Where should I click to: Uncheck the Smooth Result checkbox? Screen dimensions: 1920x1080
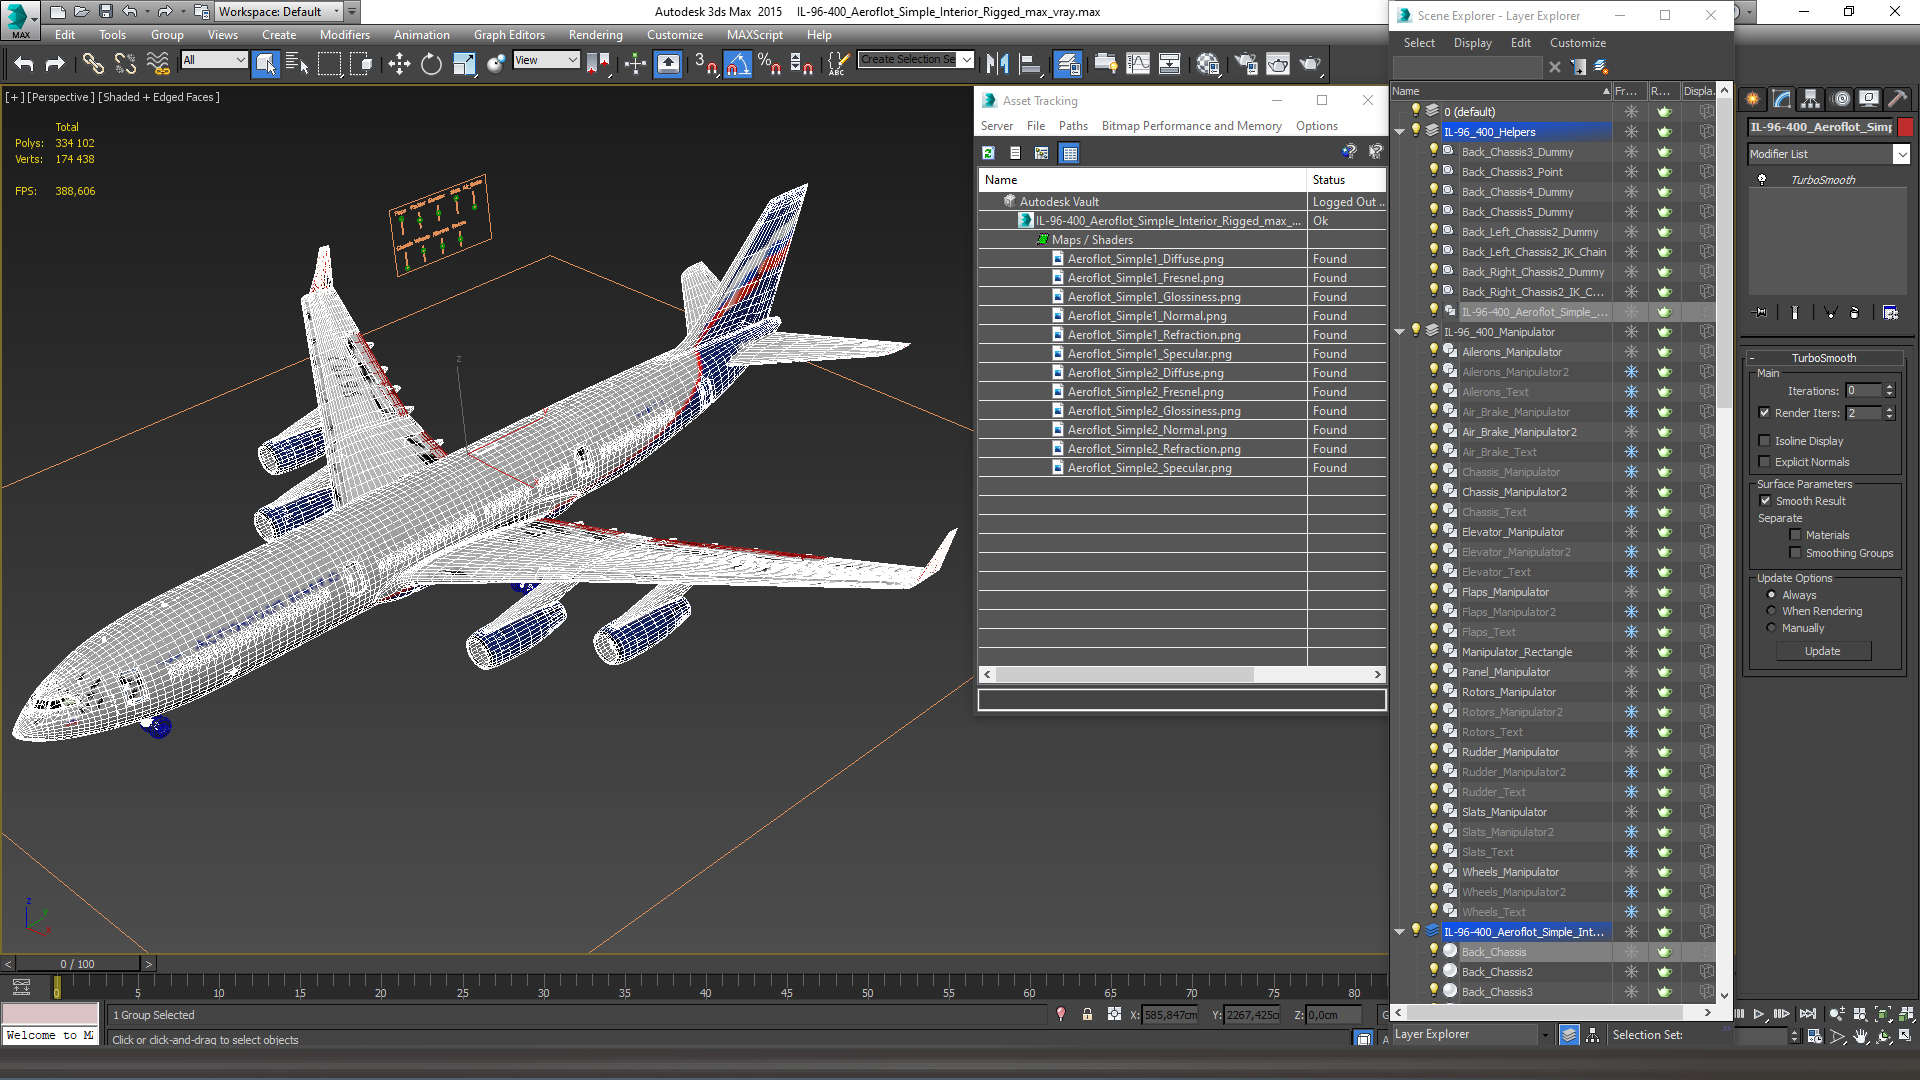pos(1765,501)
